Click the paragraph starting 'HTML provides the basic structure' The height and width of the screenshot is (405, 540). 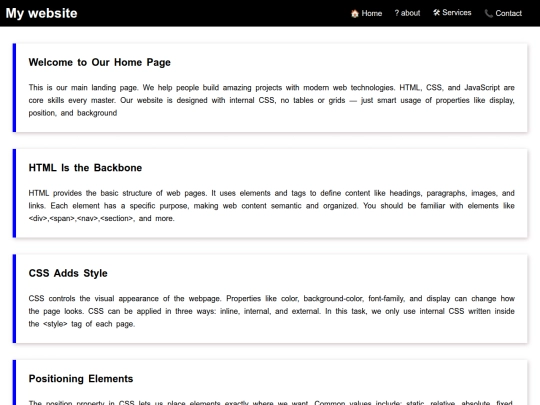click(271, 206)
